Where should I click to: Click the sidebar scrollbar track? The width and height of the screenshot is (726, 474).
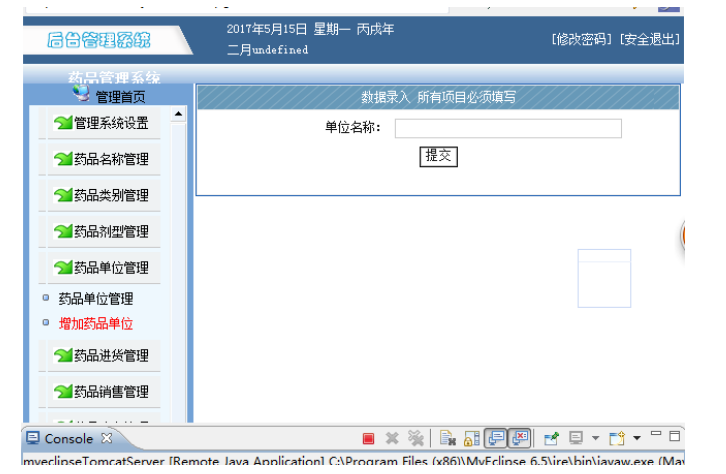tap(178, 272)
